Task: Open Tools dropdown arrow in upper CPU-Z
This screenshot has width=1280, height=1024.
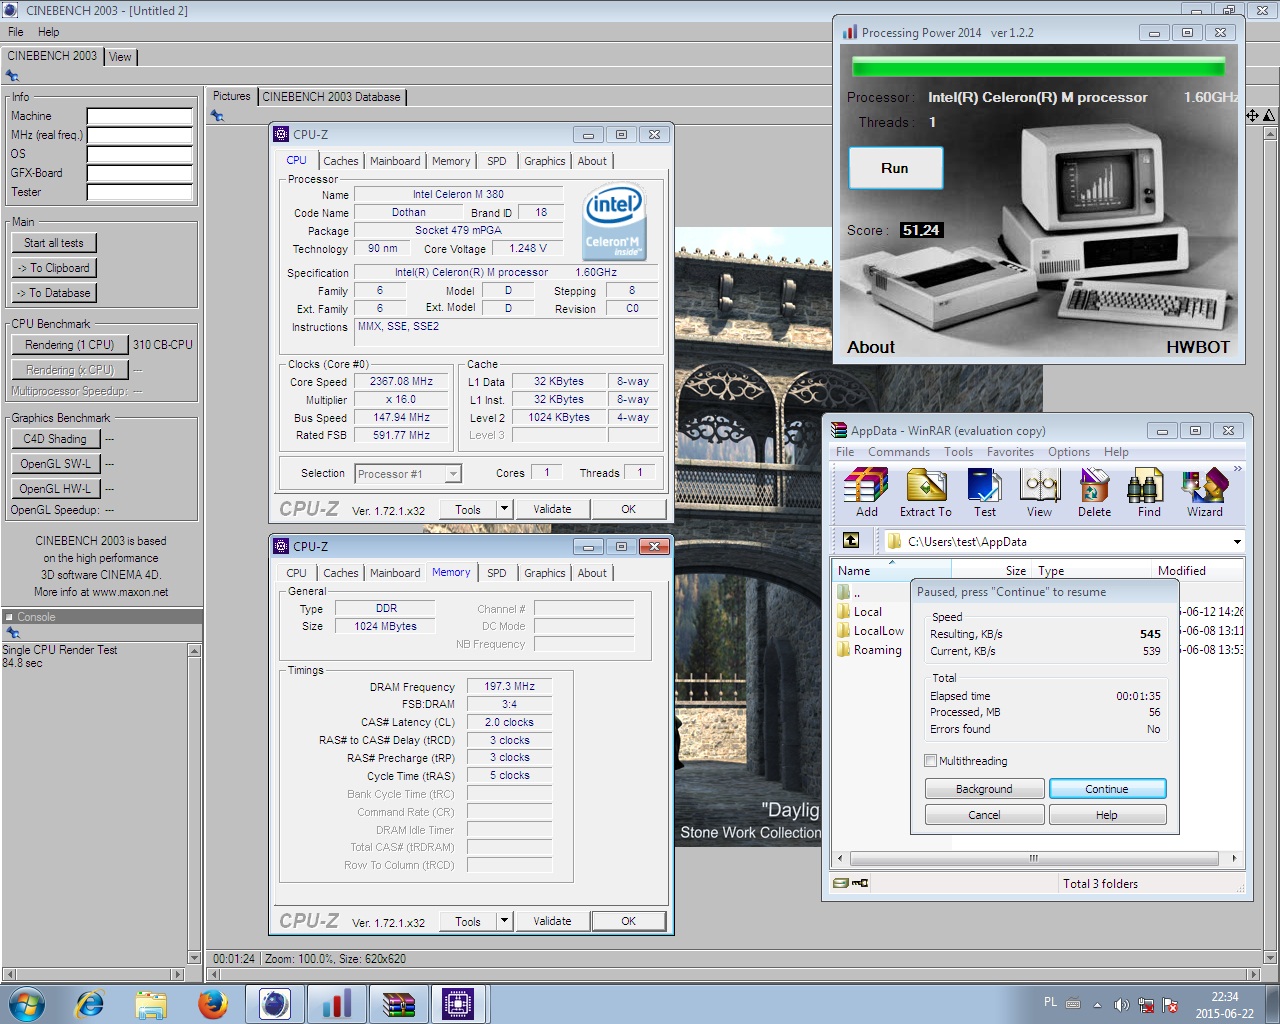Action: pos(504,509)
